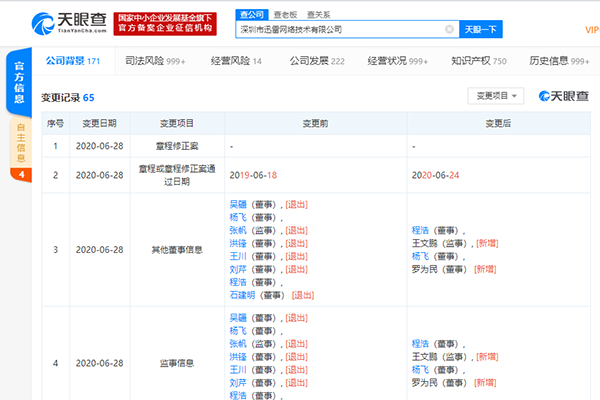Open 杨飞 link in row 4 变更后
The height and width of the screenshot is (400, 600).
[x=420, y=370]
